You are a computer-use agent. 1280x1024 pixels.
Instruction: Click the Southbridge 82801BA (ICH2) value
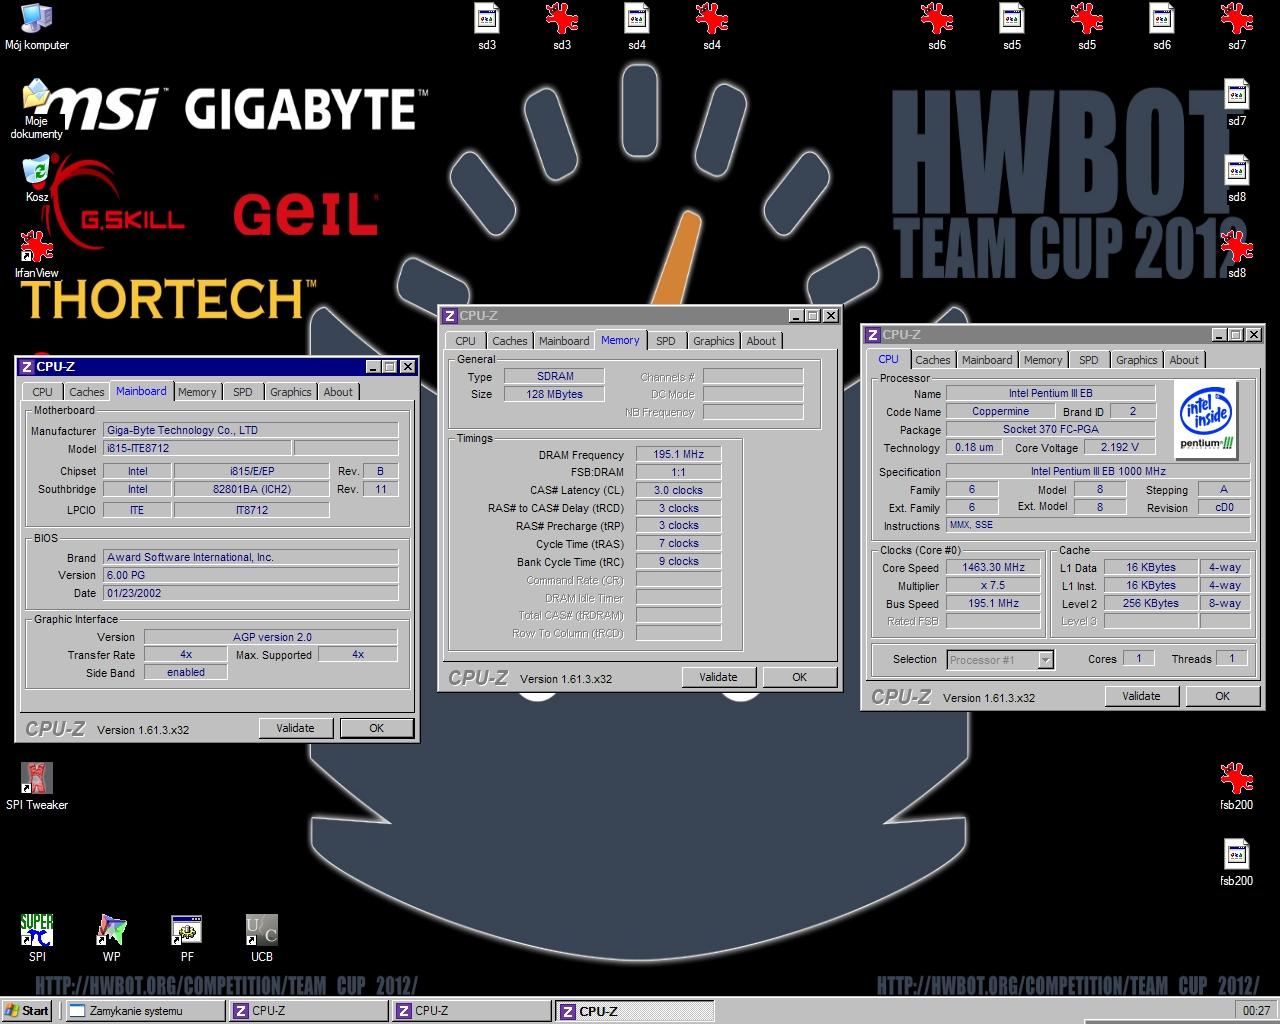[251, 489]
